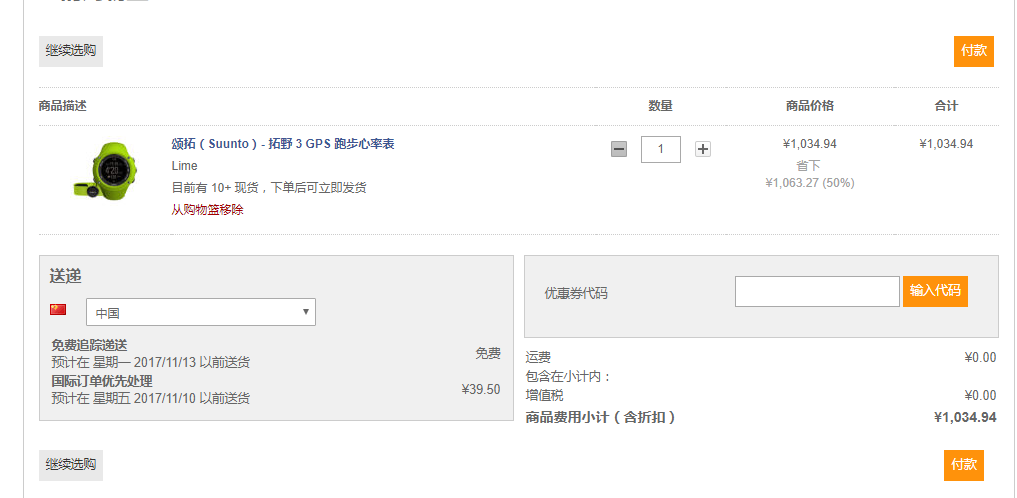This screenshot has height=498, width=1017.
Task: Click the quantity field showing 1
Action: 661,149
